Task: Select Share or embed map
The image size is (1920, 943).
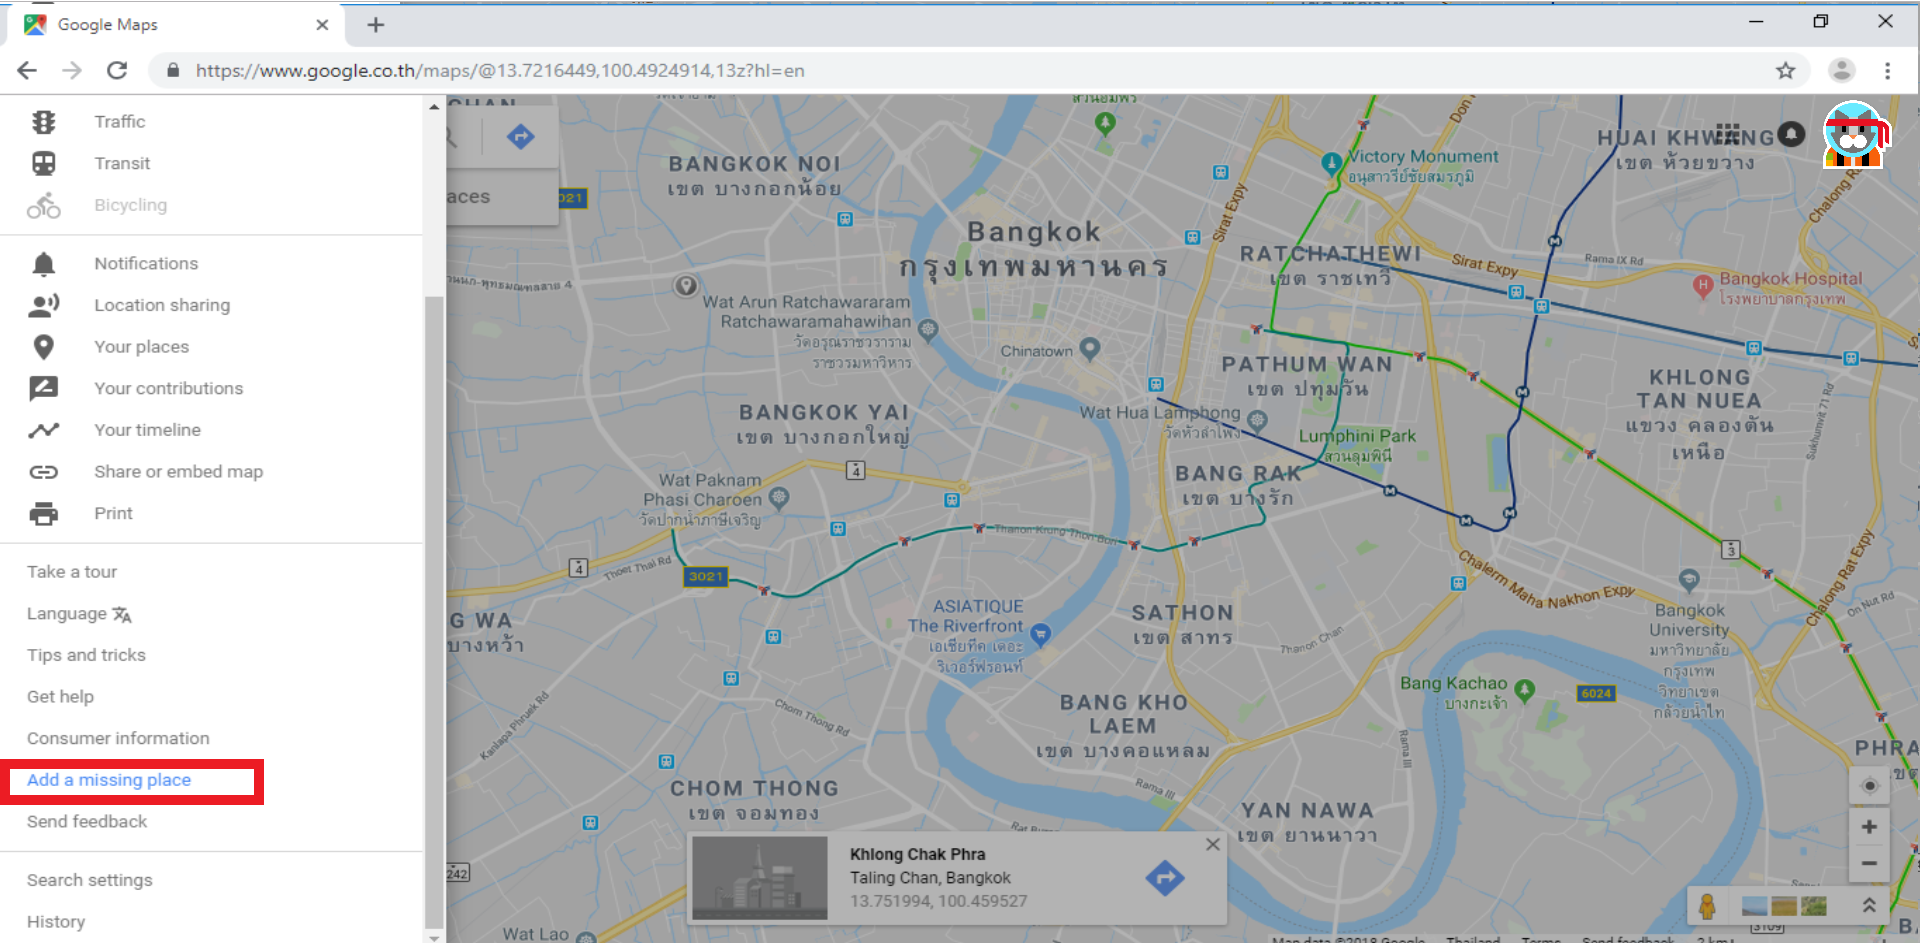Action: (178, 471)
